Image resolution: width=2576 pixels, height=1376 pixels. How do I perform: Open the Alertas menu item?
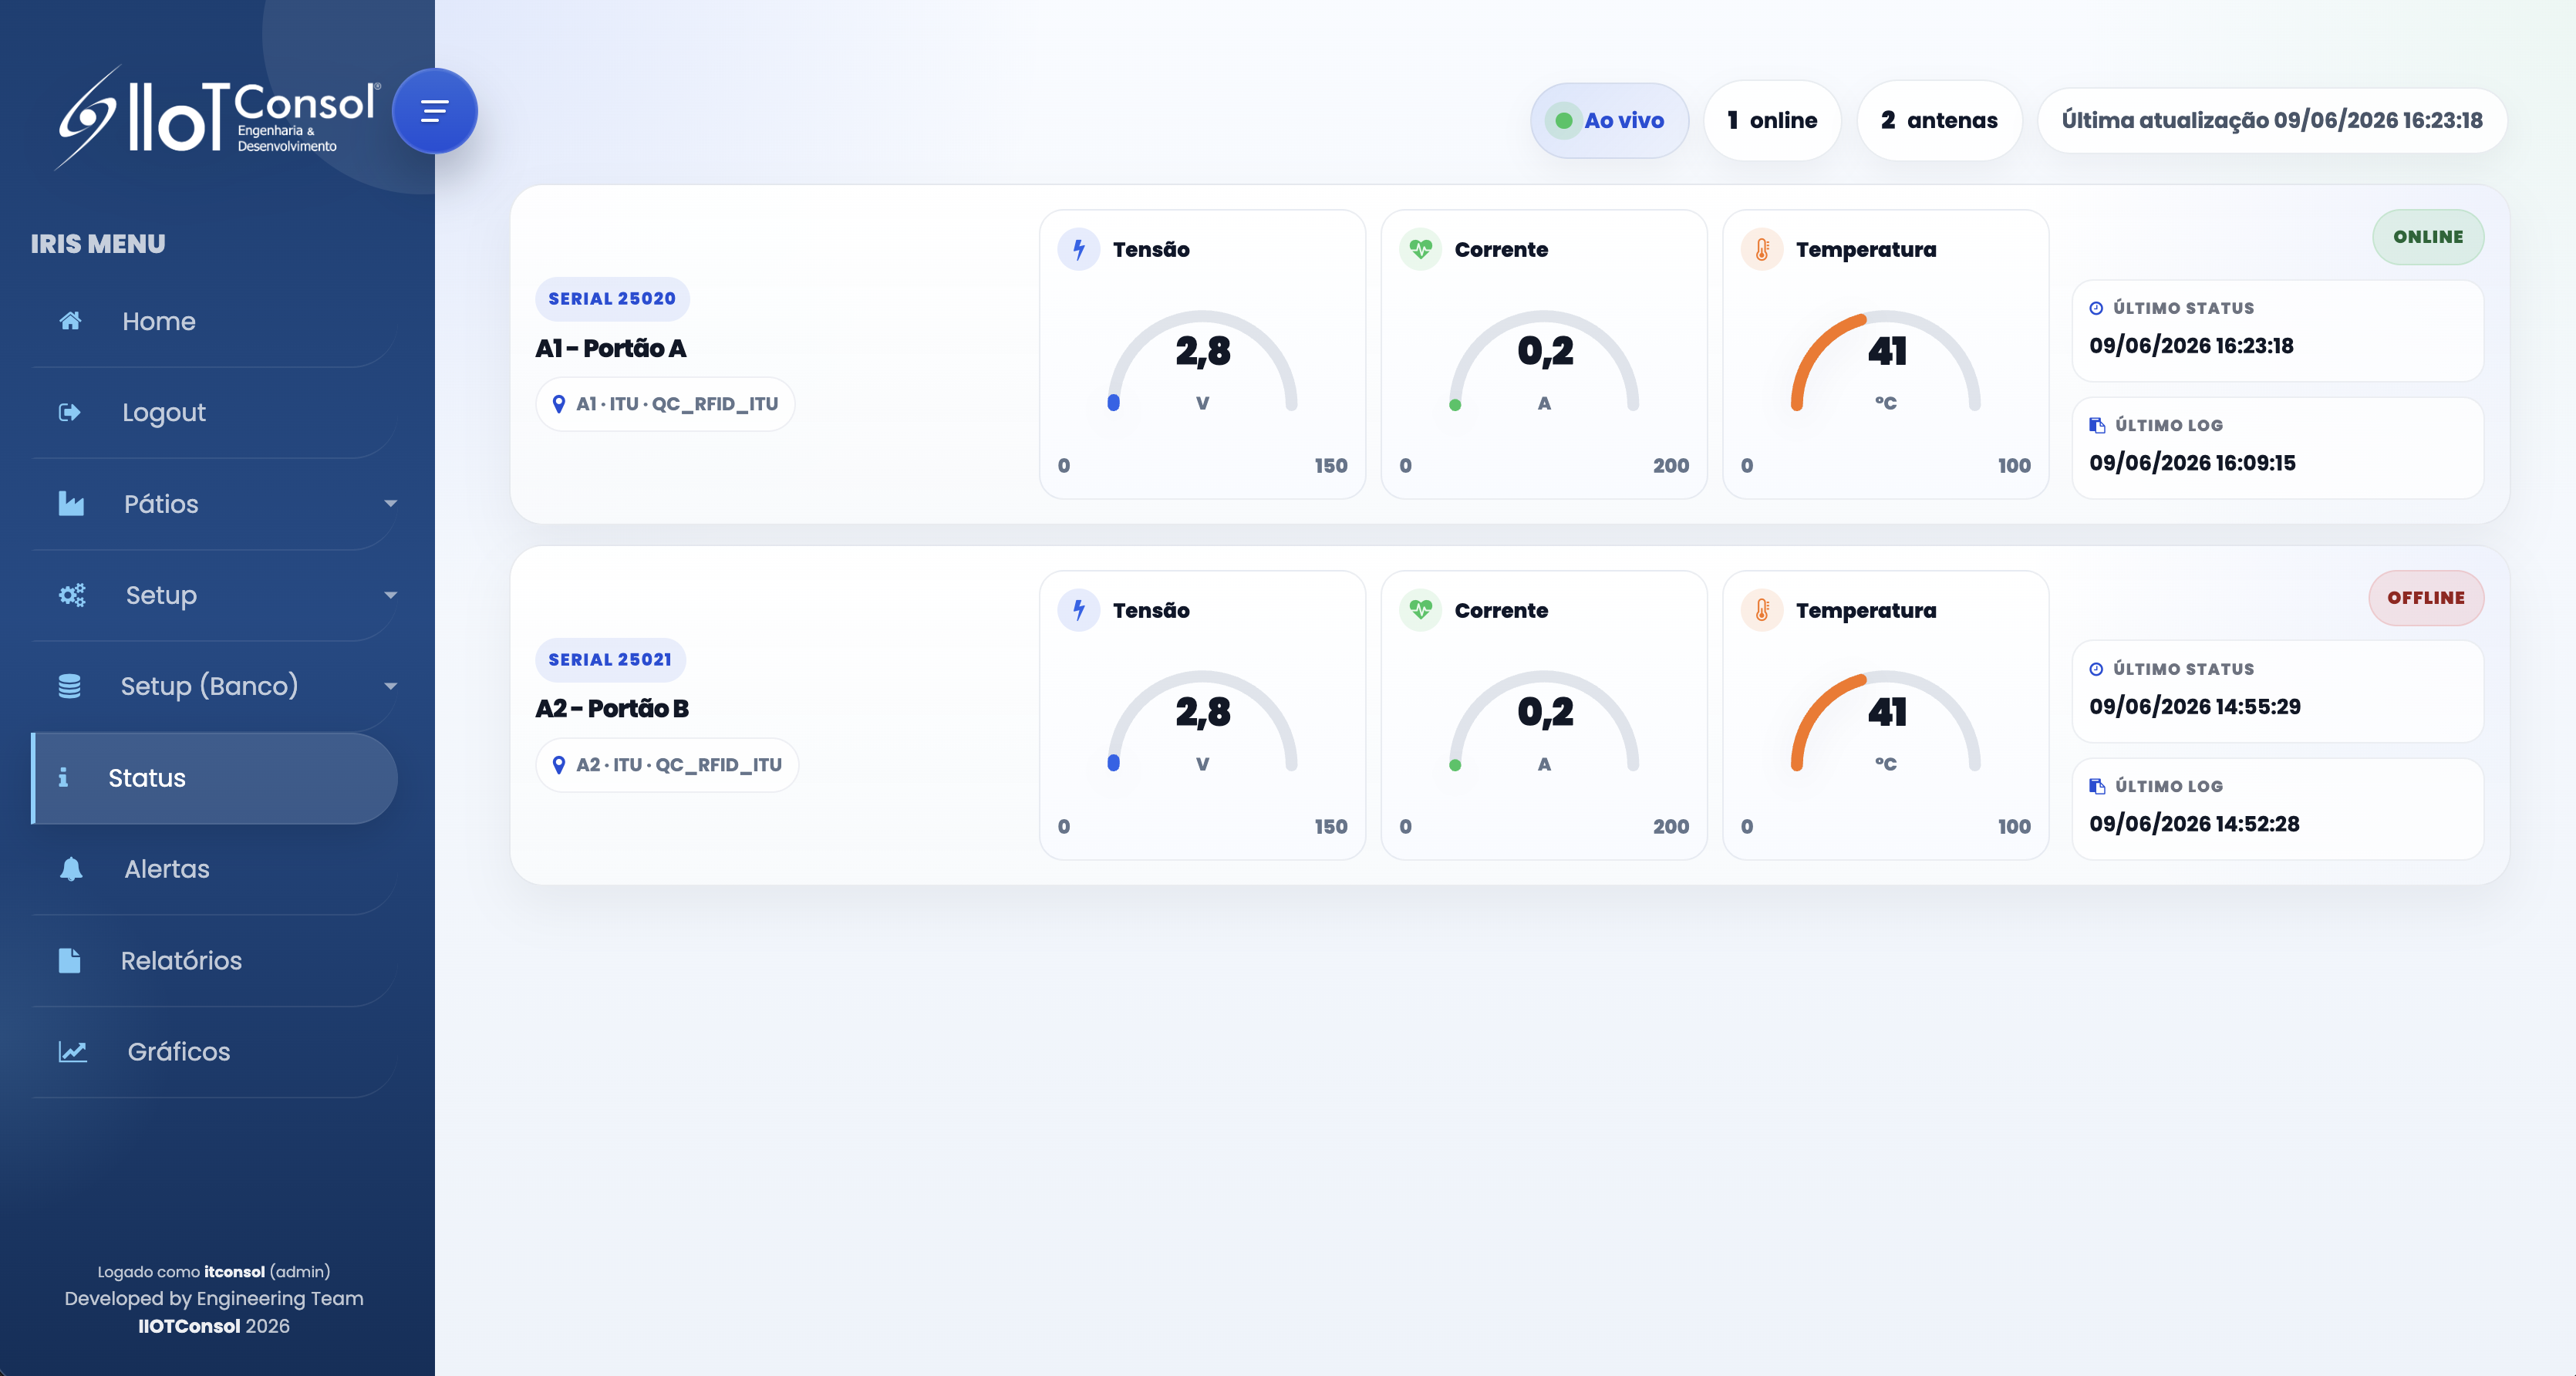click(x=214, y=869)
